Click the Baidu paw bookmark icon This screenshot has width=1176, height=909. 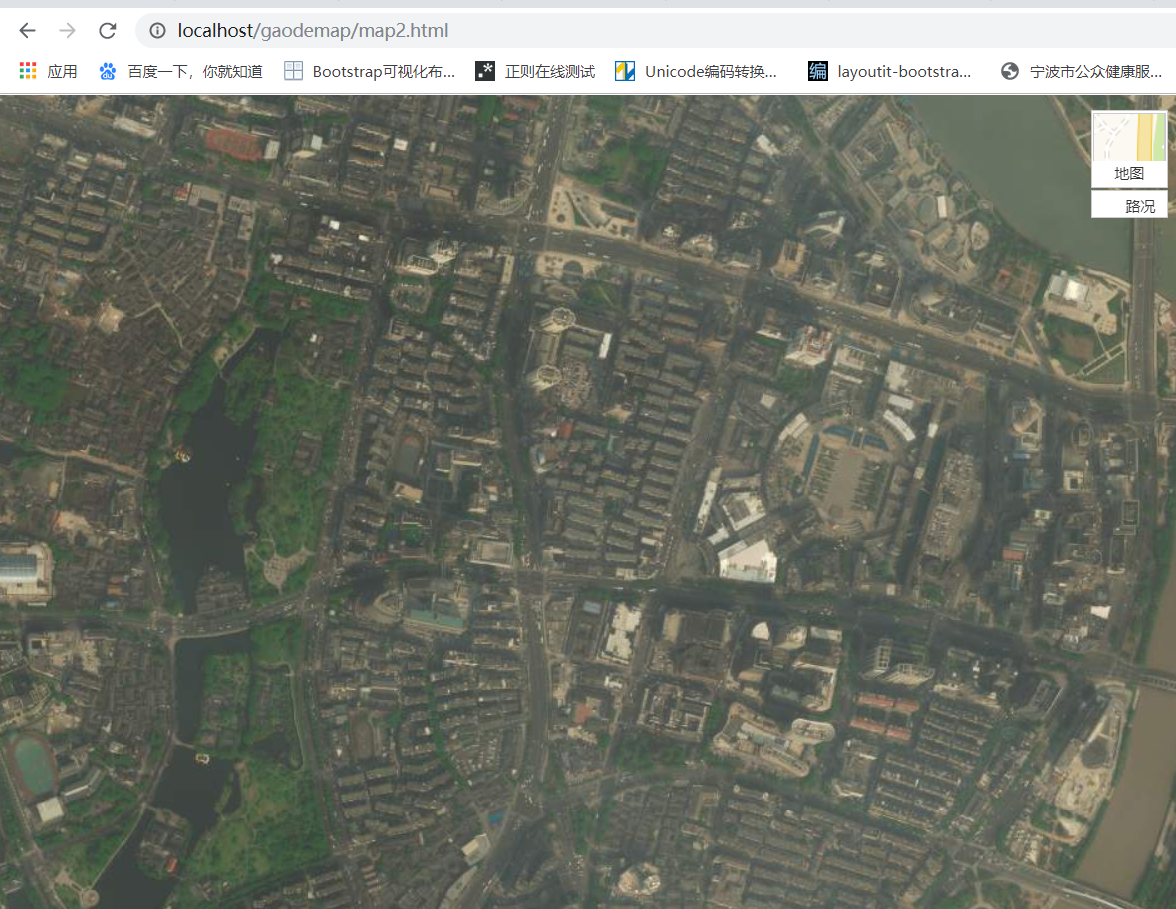(108, 71)
